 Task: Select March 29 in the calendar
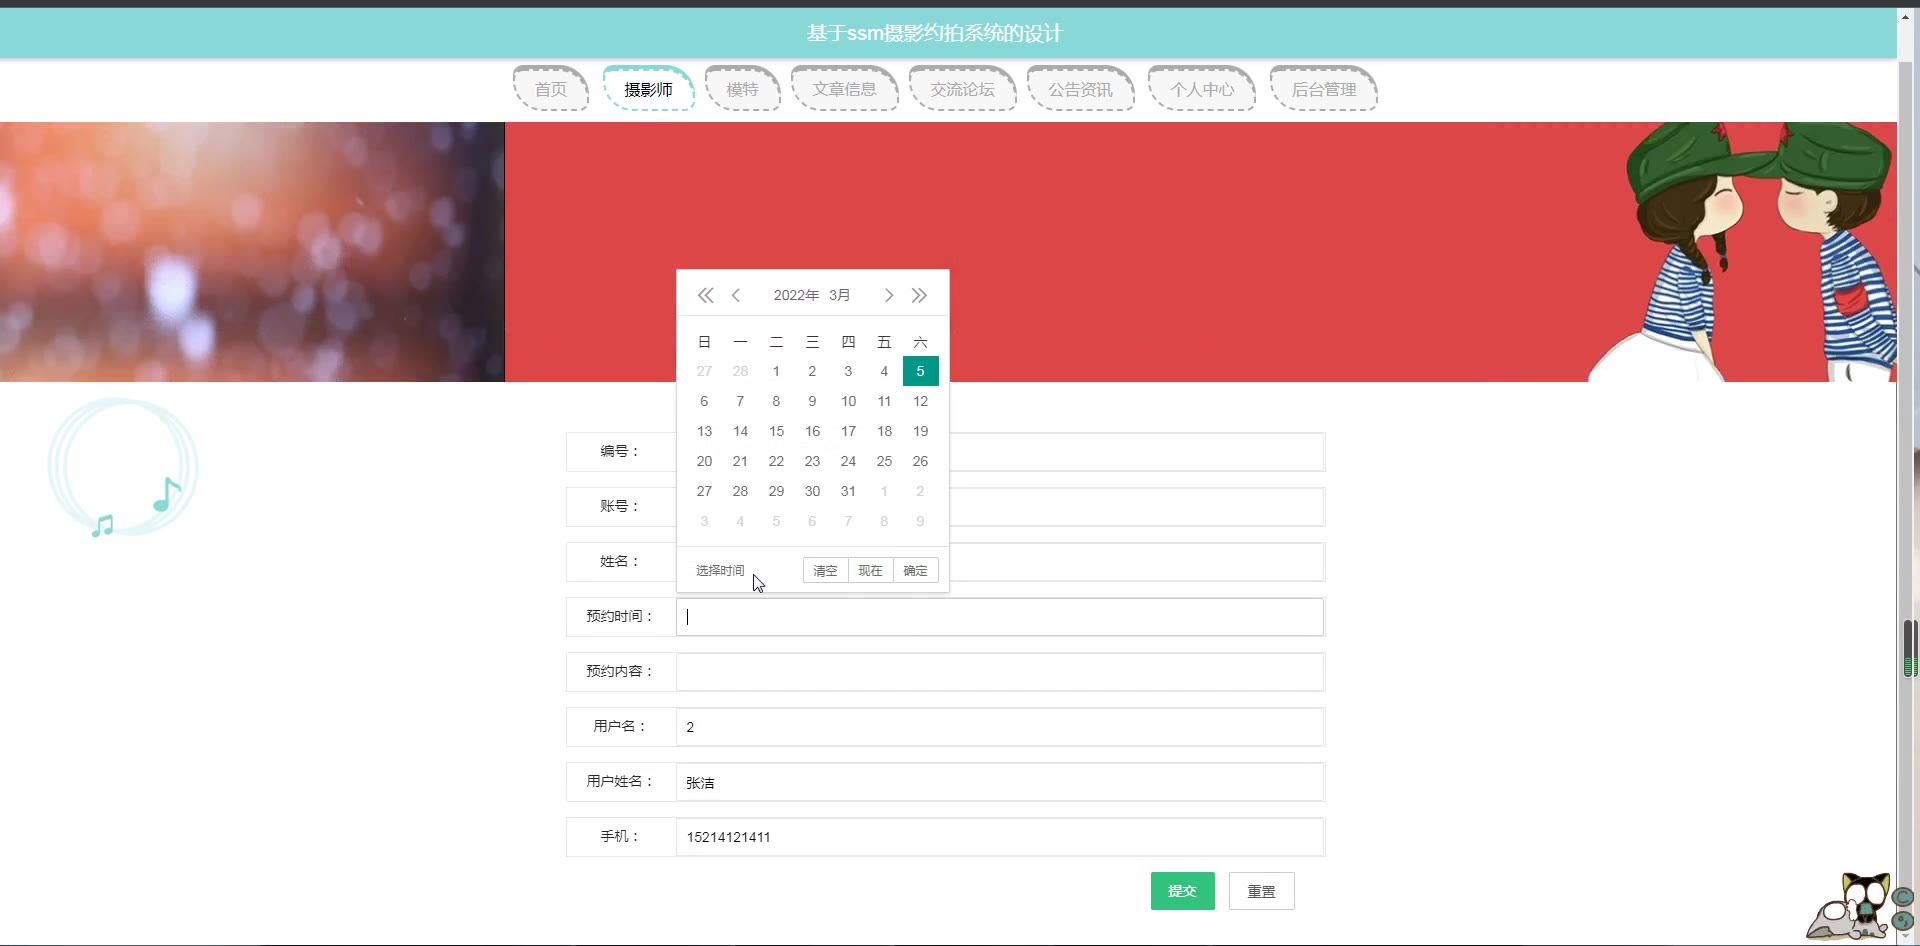[776, 491]
